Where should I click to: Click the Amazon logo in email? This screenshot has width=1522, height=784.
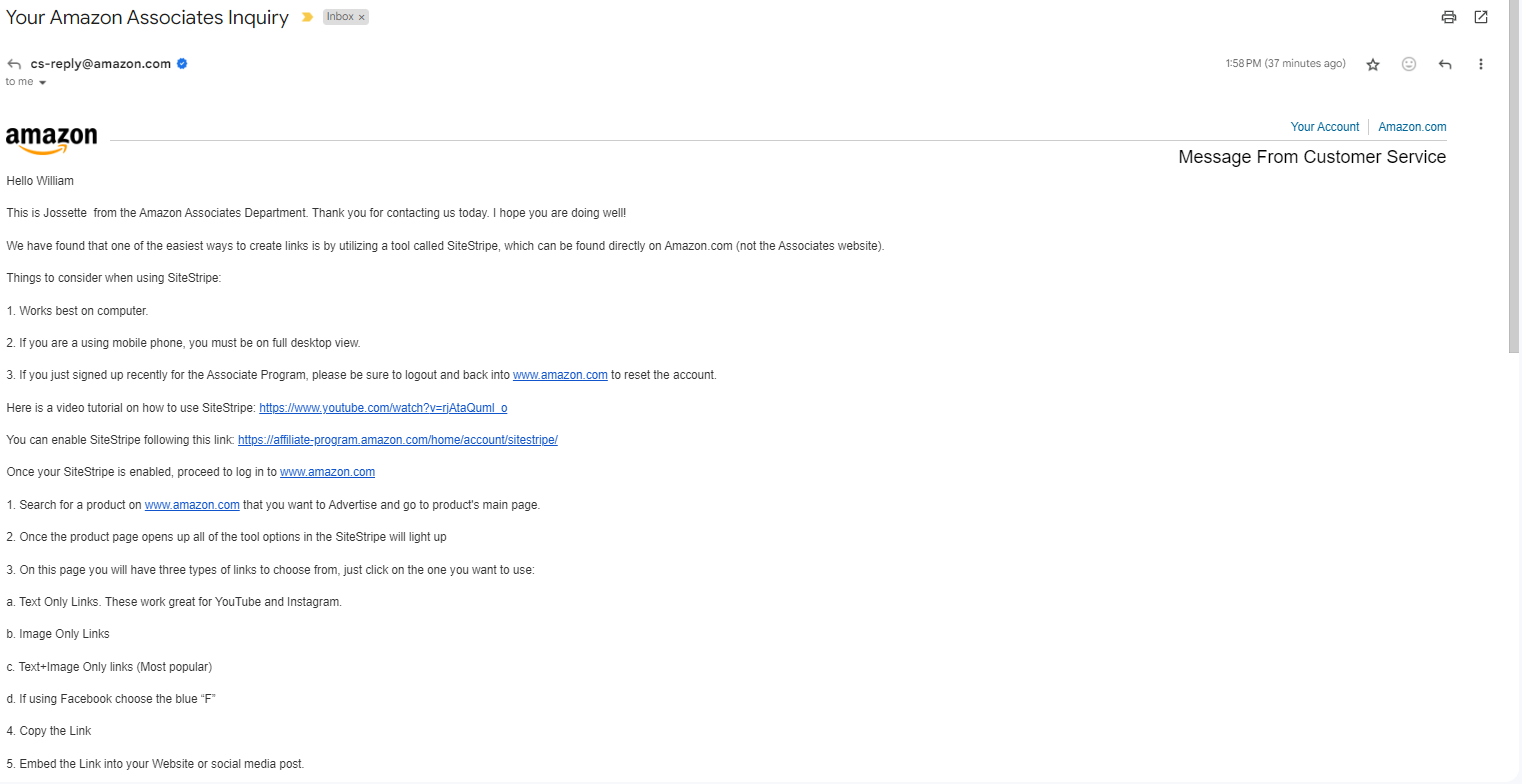click(x=51, y=140)
